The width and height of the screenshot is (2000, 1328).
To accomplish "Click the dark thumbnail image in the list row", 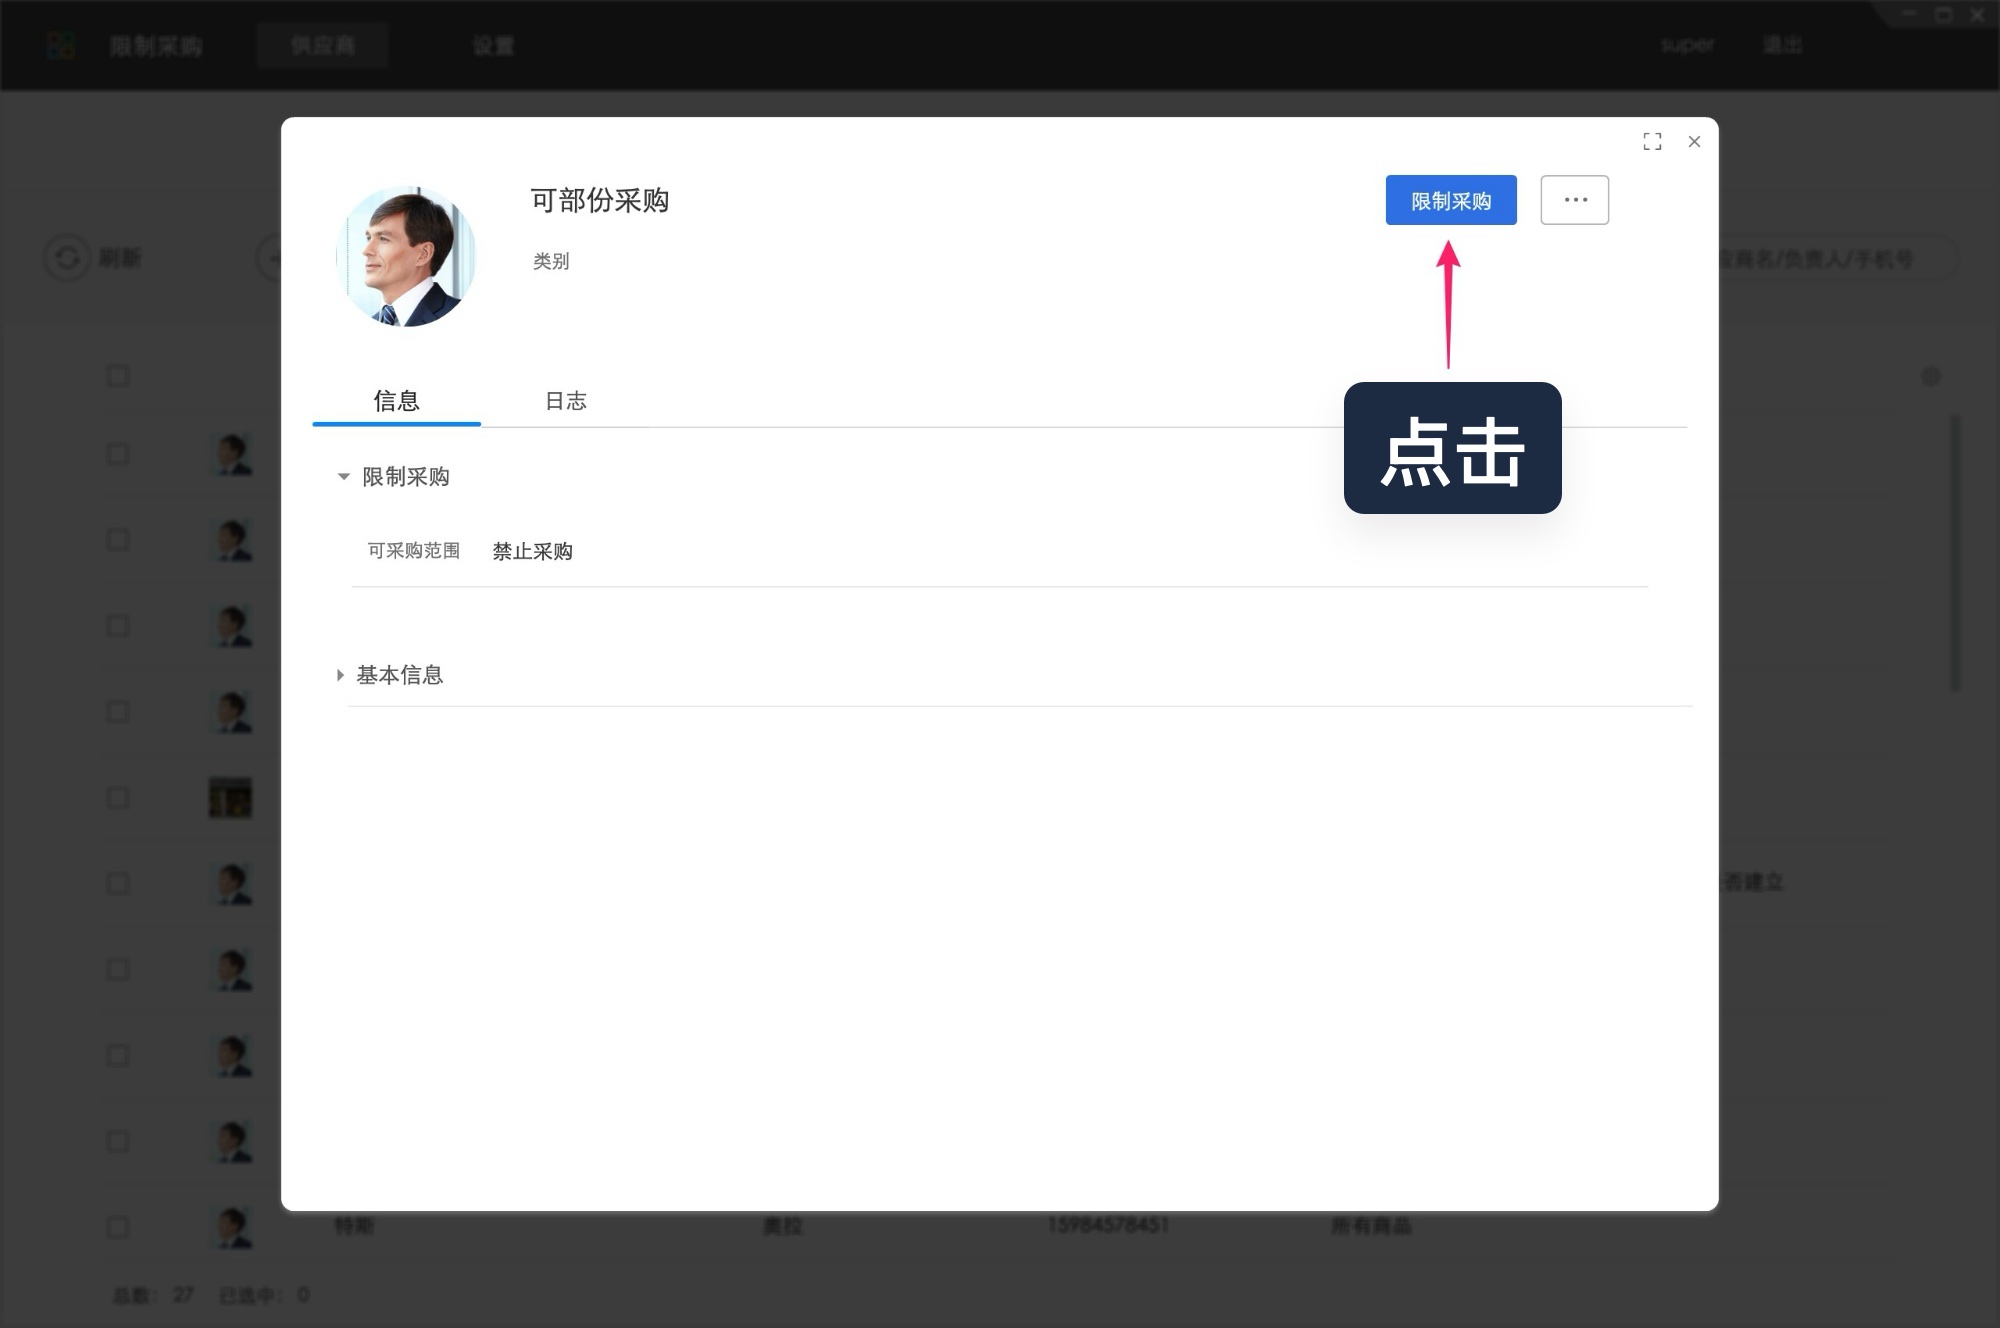I will pyautogui.click(x=230, y=797).
